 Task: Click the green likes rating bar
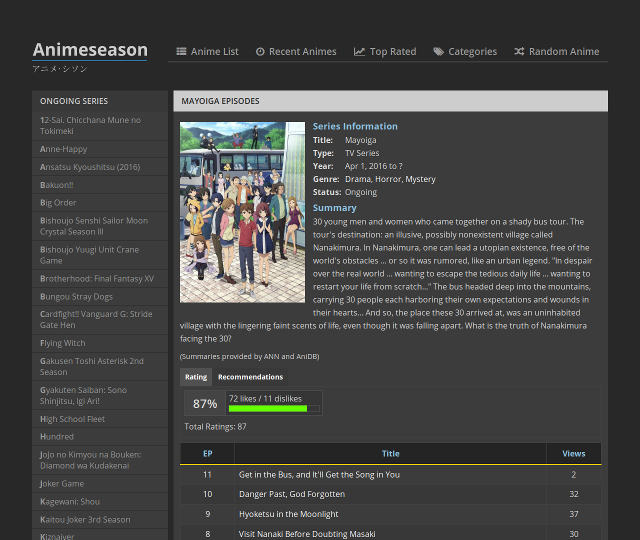coord(268,409)
